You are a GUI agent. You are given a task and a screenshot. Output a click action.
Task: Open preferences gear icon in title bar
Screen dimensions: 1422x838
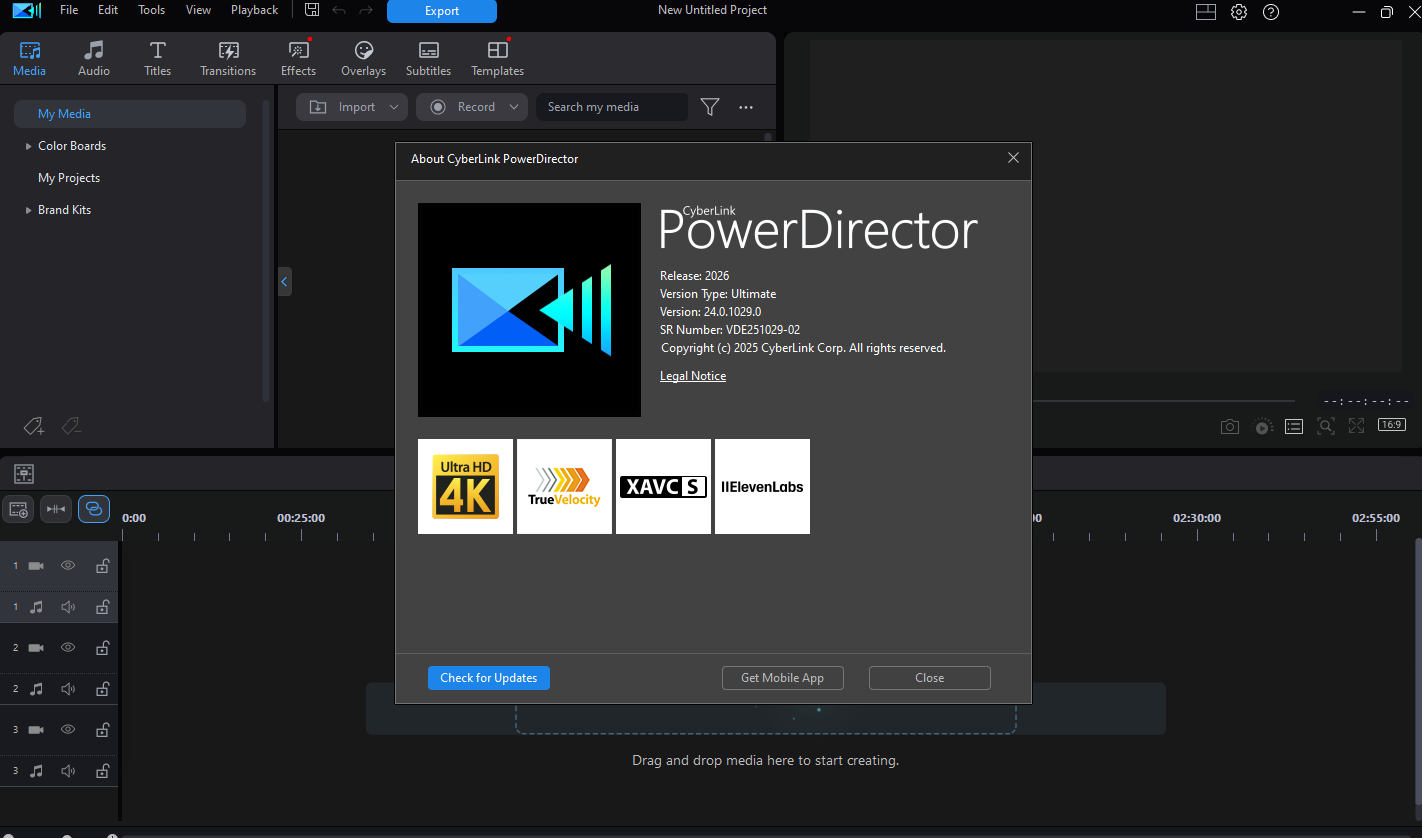point(1239,12)
